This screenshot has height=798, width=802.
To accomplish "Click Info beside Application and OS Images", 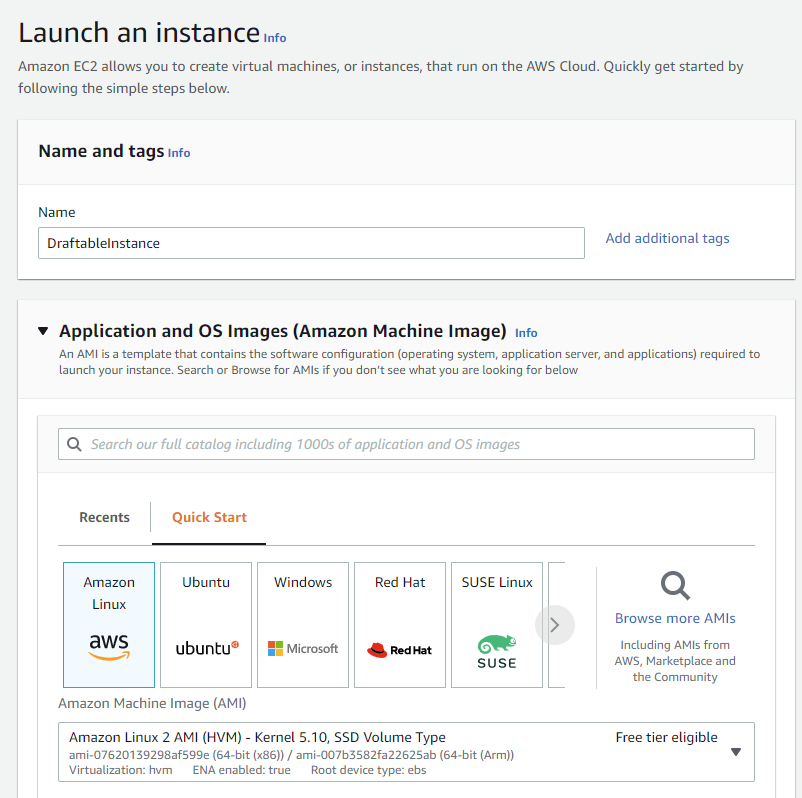I will pos(525,332).
